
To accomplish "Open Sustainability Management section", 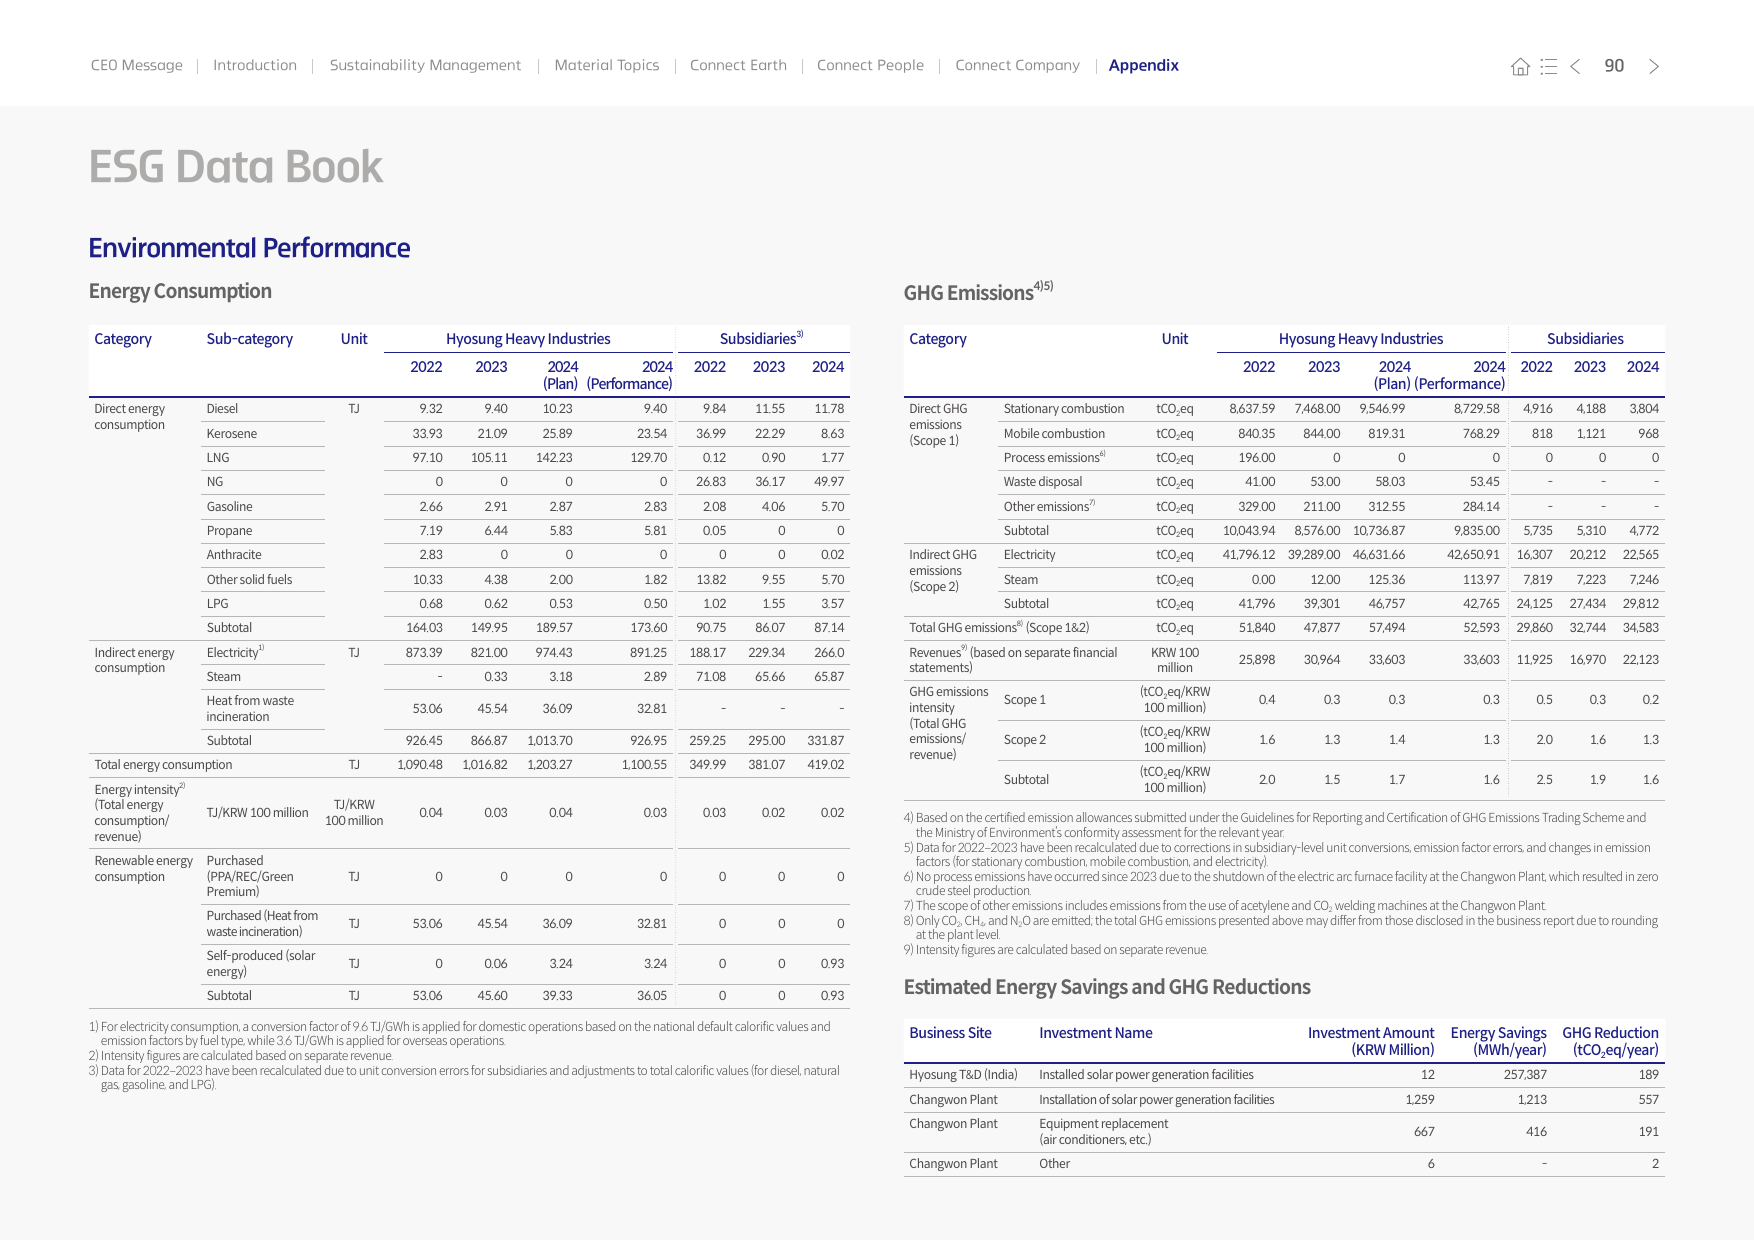I will pyautogui.click(x=425, y=65).
